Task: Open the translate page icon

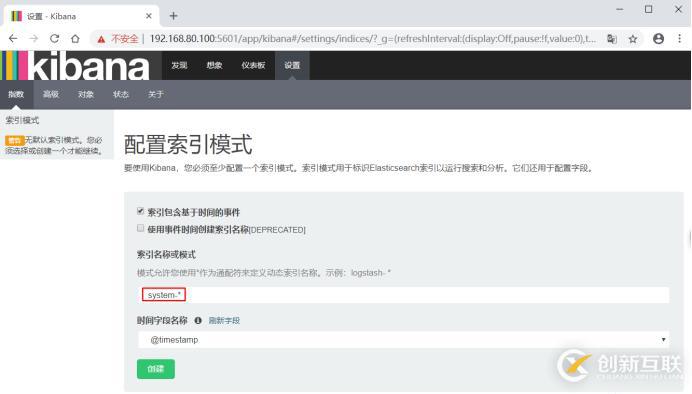Action: coord(612,39)
